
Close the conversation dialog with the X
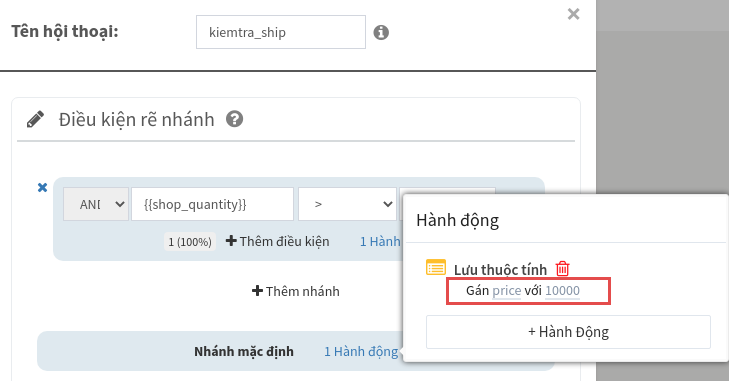[x=573, y=14]
